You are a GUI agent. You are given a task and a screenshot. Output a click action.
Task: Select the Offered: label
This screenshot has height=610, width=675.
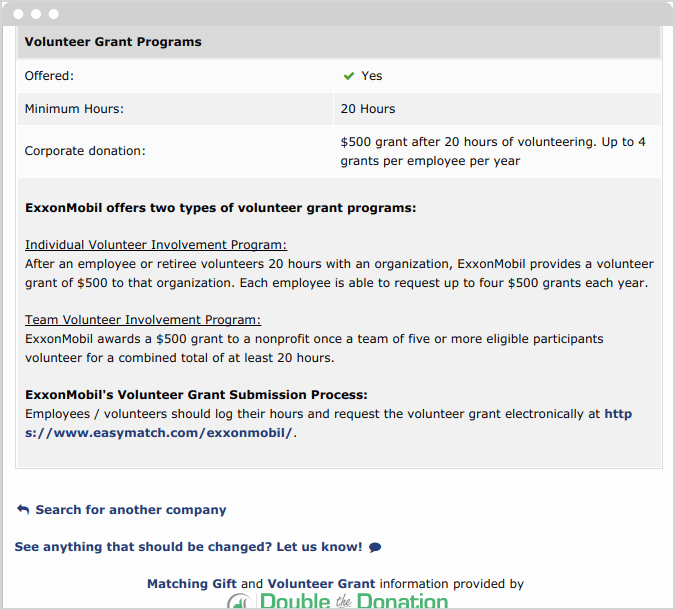(x=49, y=76)
